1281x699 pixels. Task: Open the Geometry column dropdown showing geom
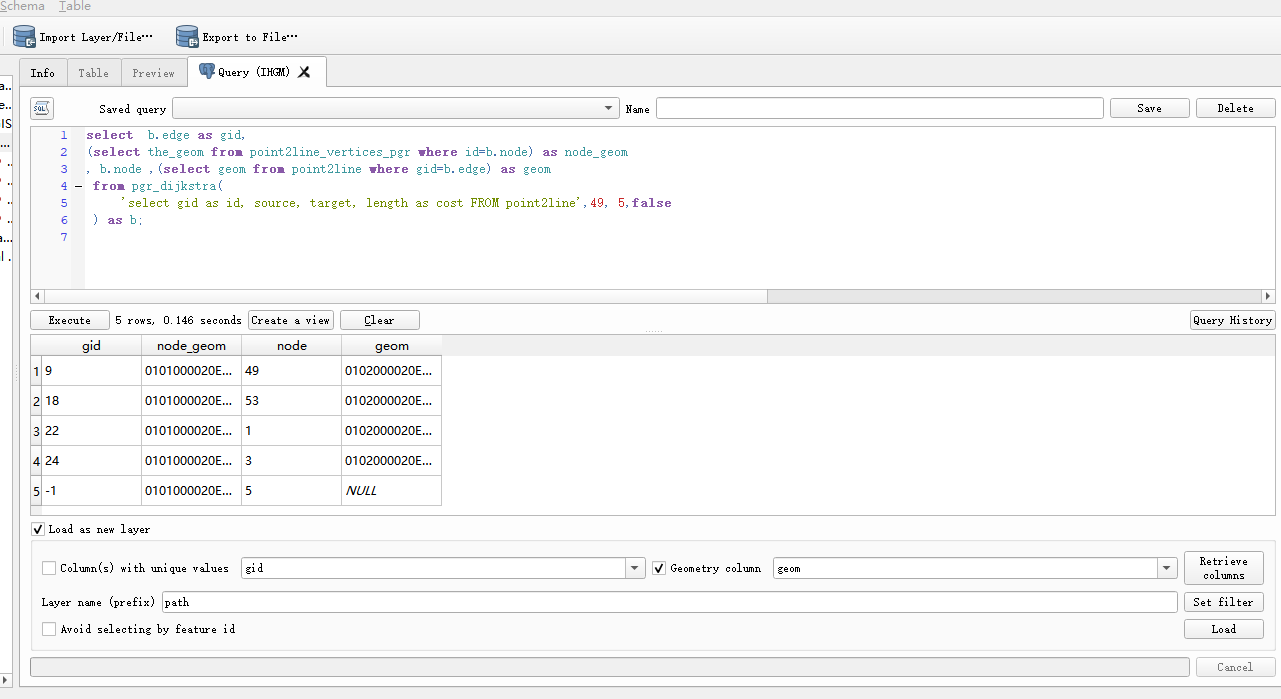(x=975, y=568)
